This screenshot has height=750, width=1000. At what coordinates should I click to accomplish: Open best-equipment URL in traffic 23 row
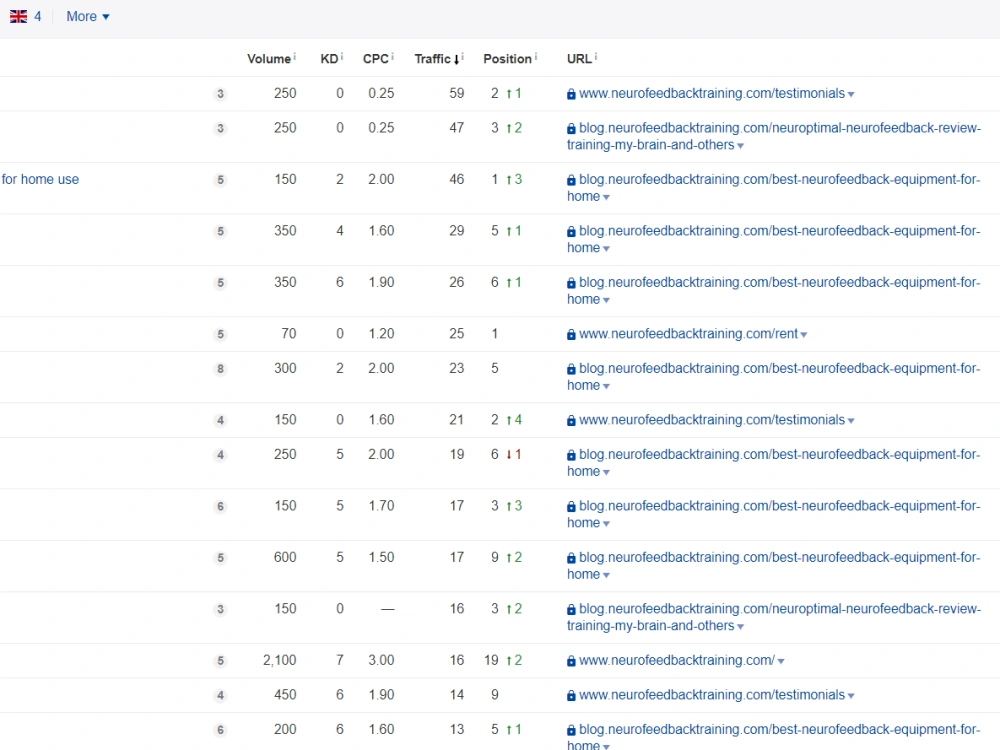(774, 377)
